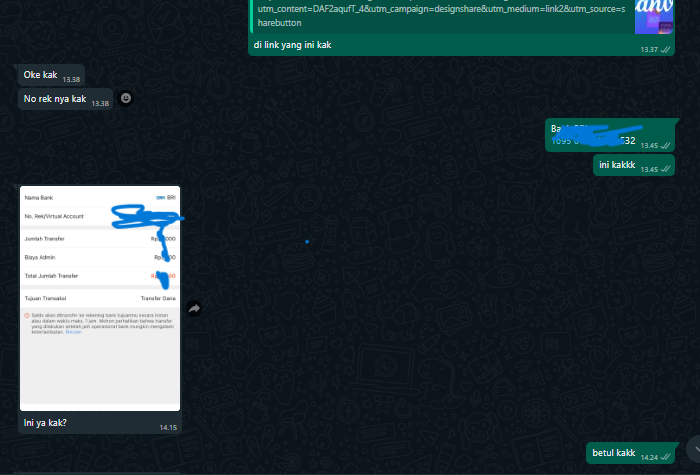The width and height of the screenshot is (700, 475).
Task: Click read ticks on "betul kakk" message
Action: pos(665,457)
